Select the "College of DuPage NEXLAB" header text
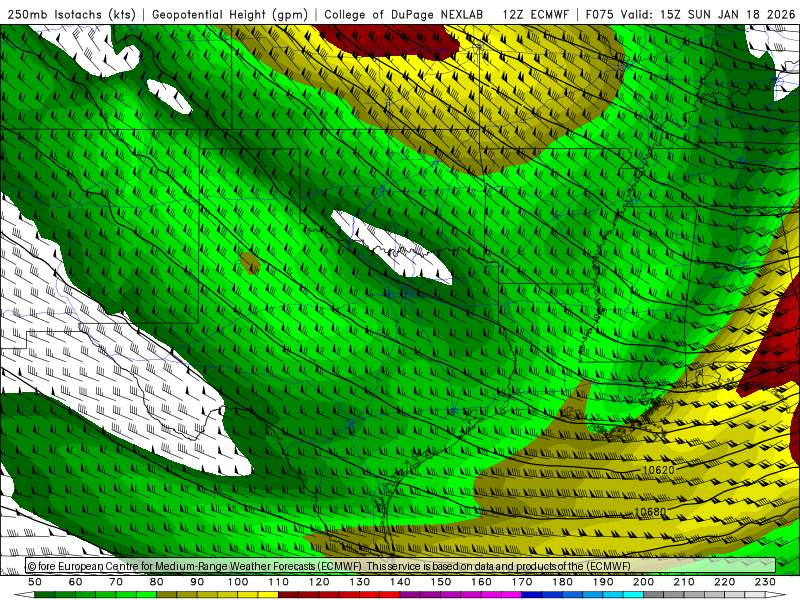The height and width of the screenshot is (600, 800). tap(404, 15)
